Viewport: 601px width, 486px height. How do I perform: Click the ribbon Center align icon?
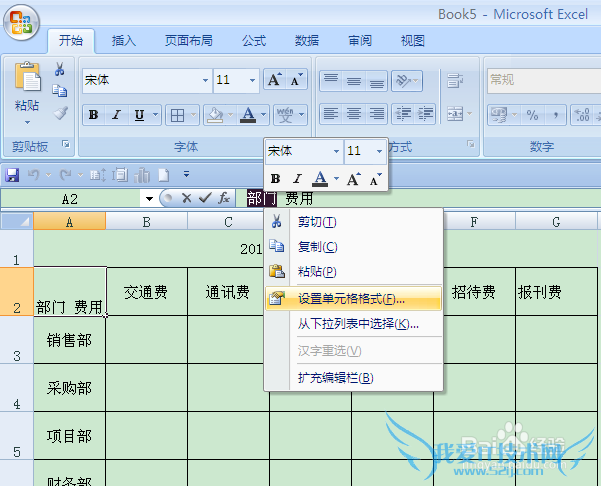pos(354,114)
